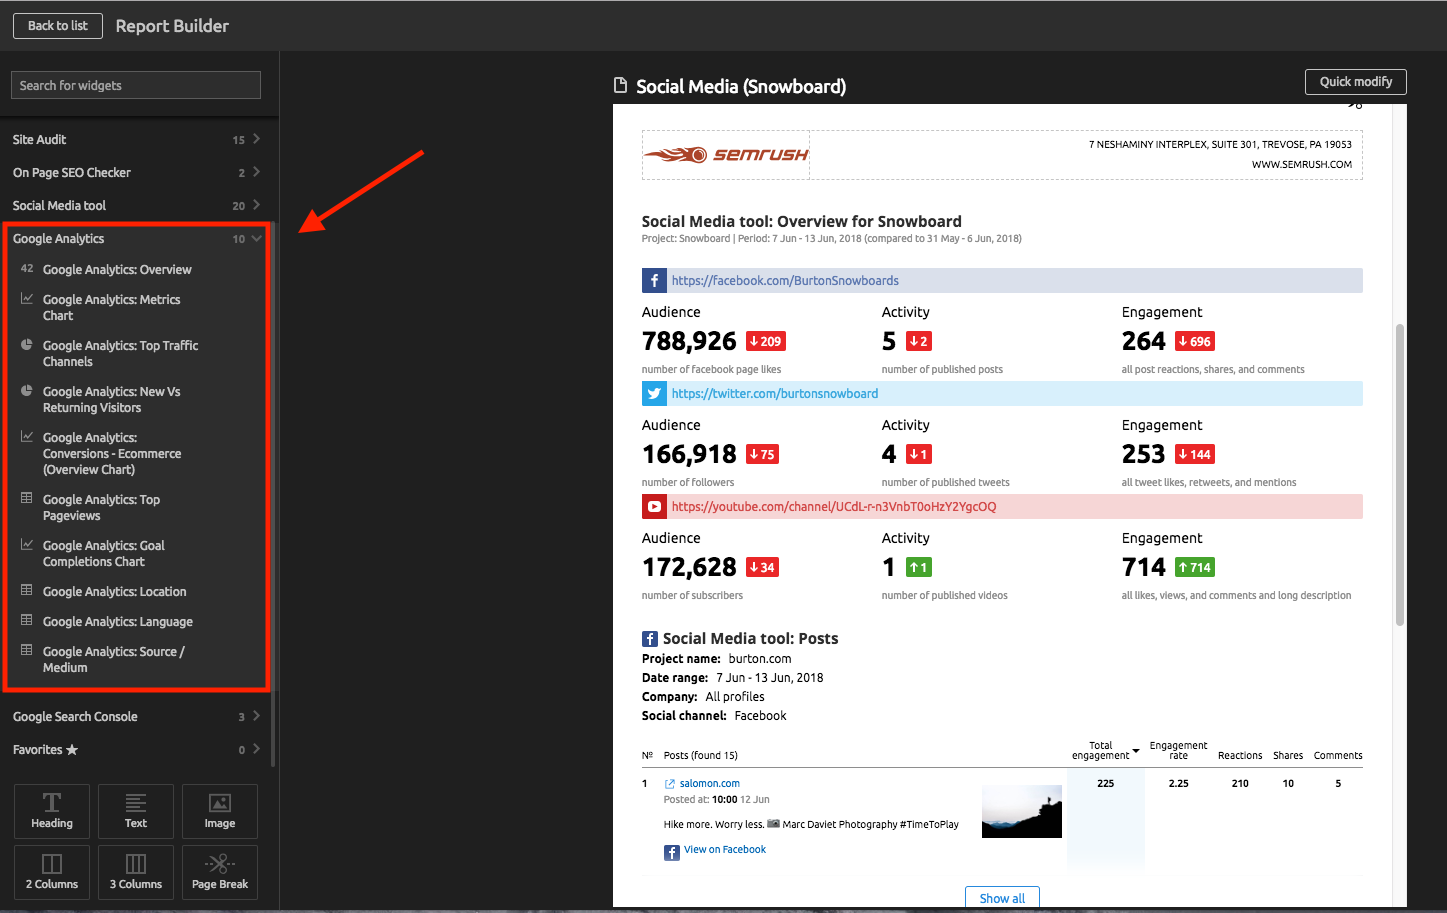Add a 3 Columns layout
1447x913 pixels.
coord(136,872)
